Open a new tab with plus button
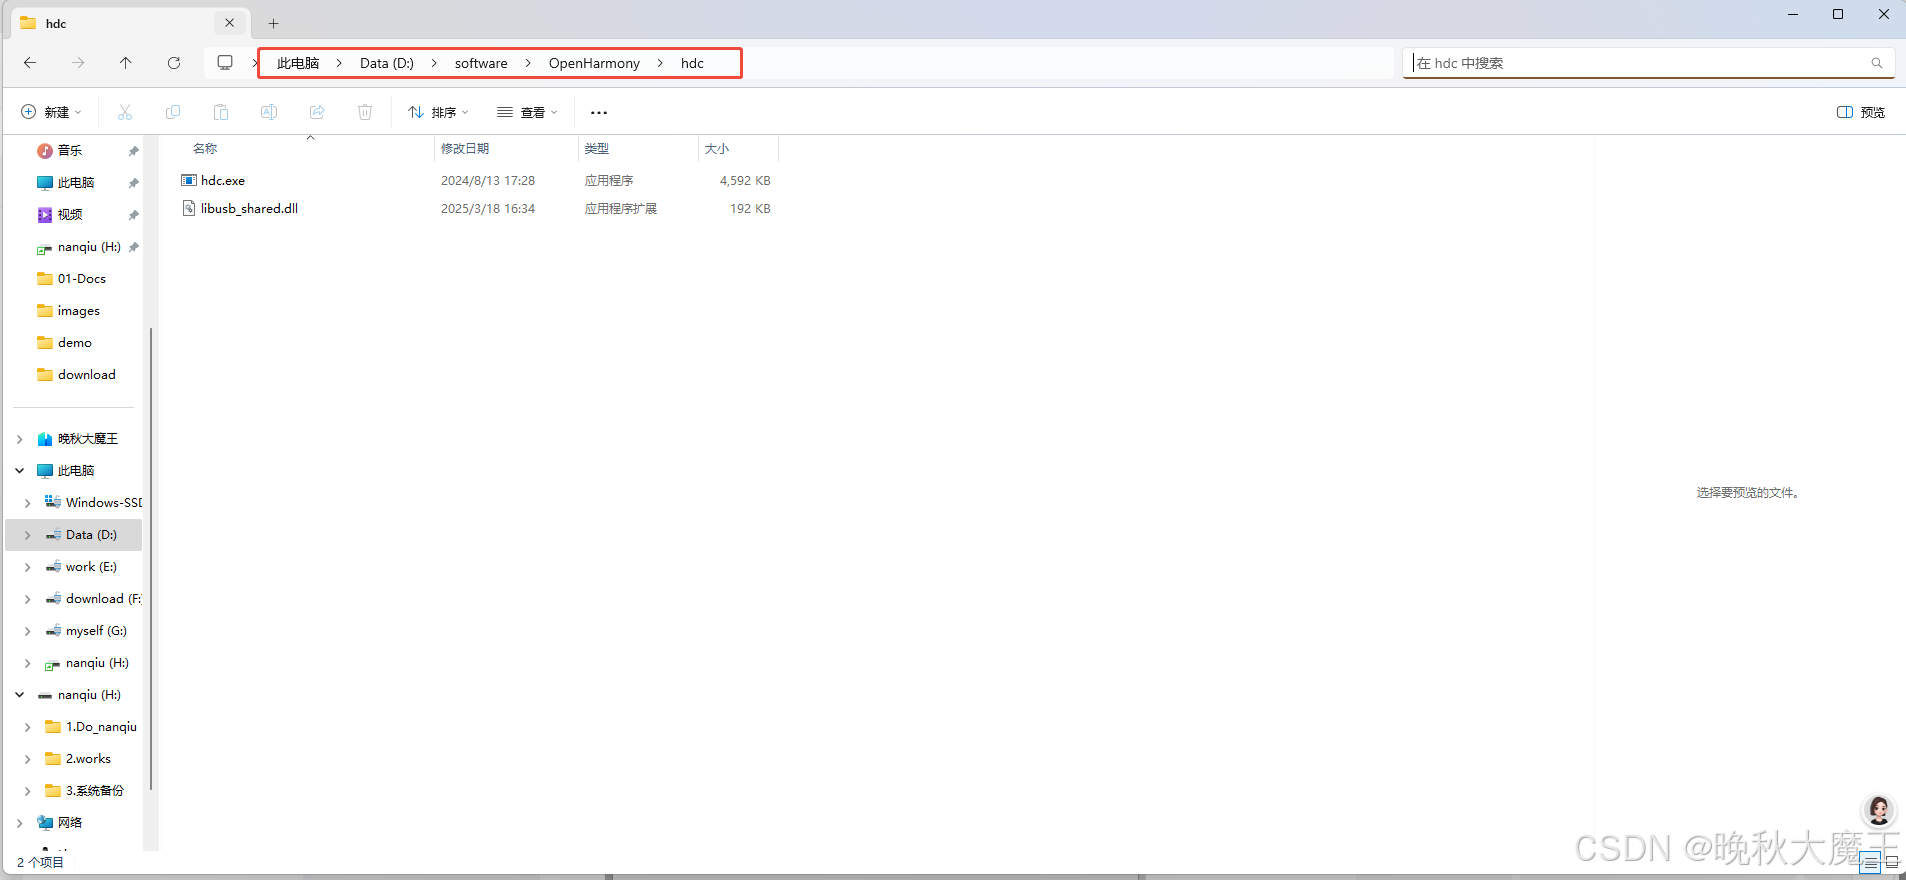 point(273,23)
